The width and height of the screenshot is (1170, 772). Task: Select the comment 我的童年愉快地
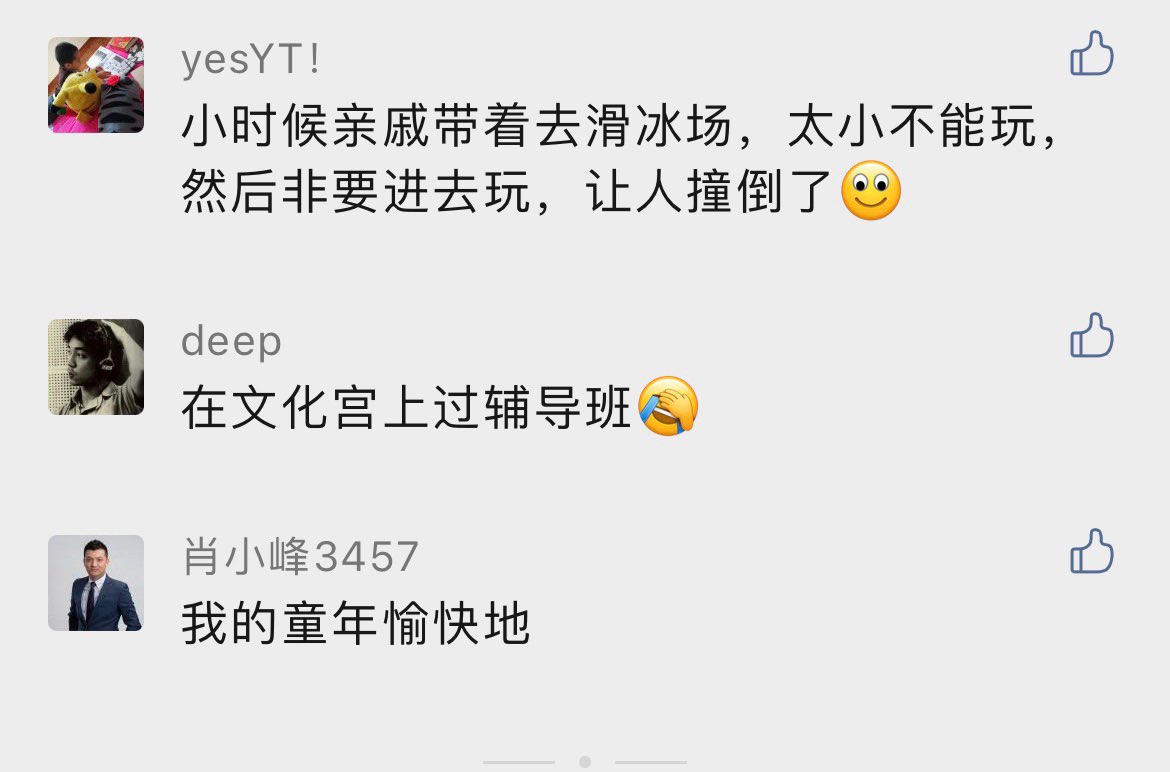356,624
